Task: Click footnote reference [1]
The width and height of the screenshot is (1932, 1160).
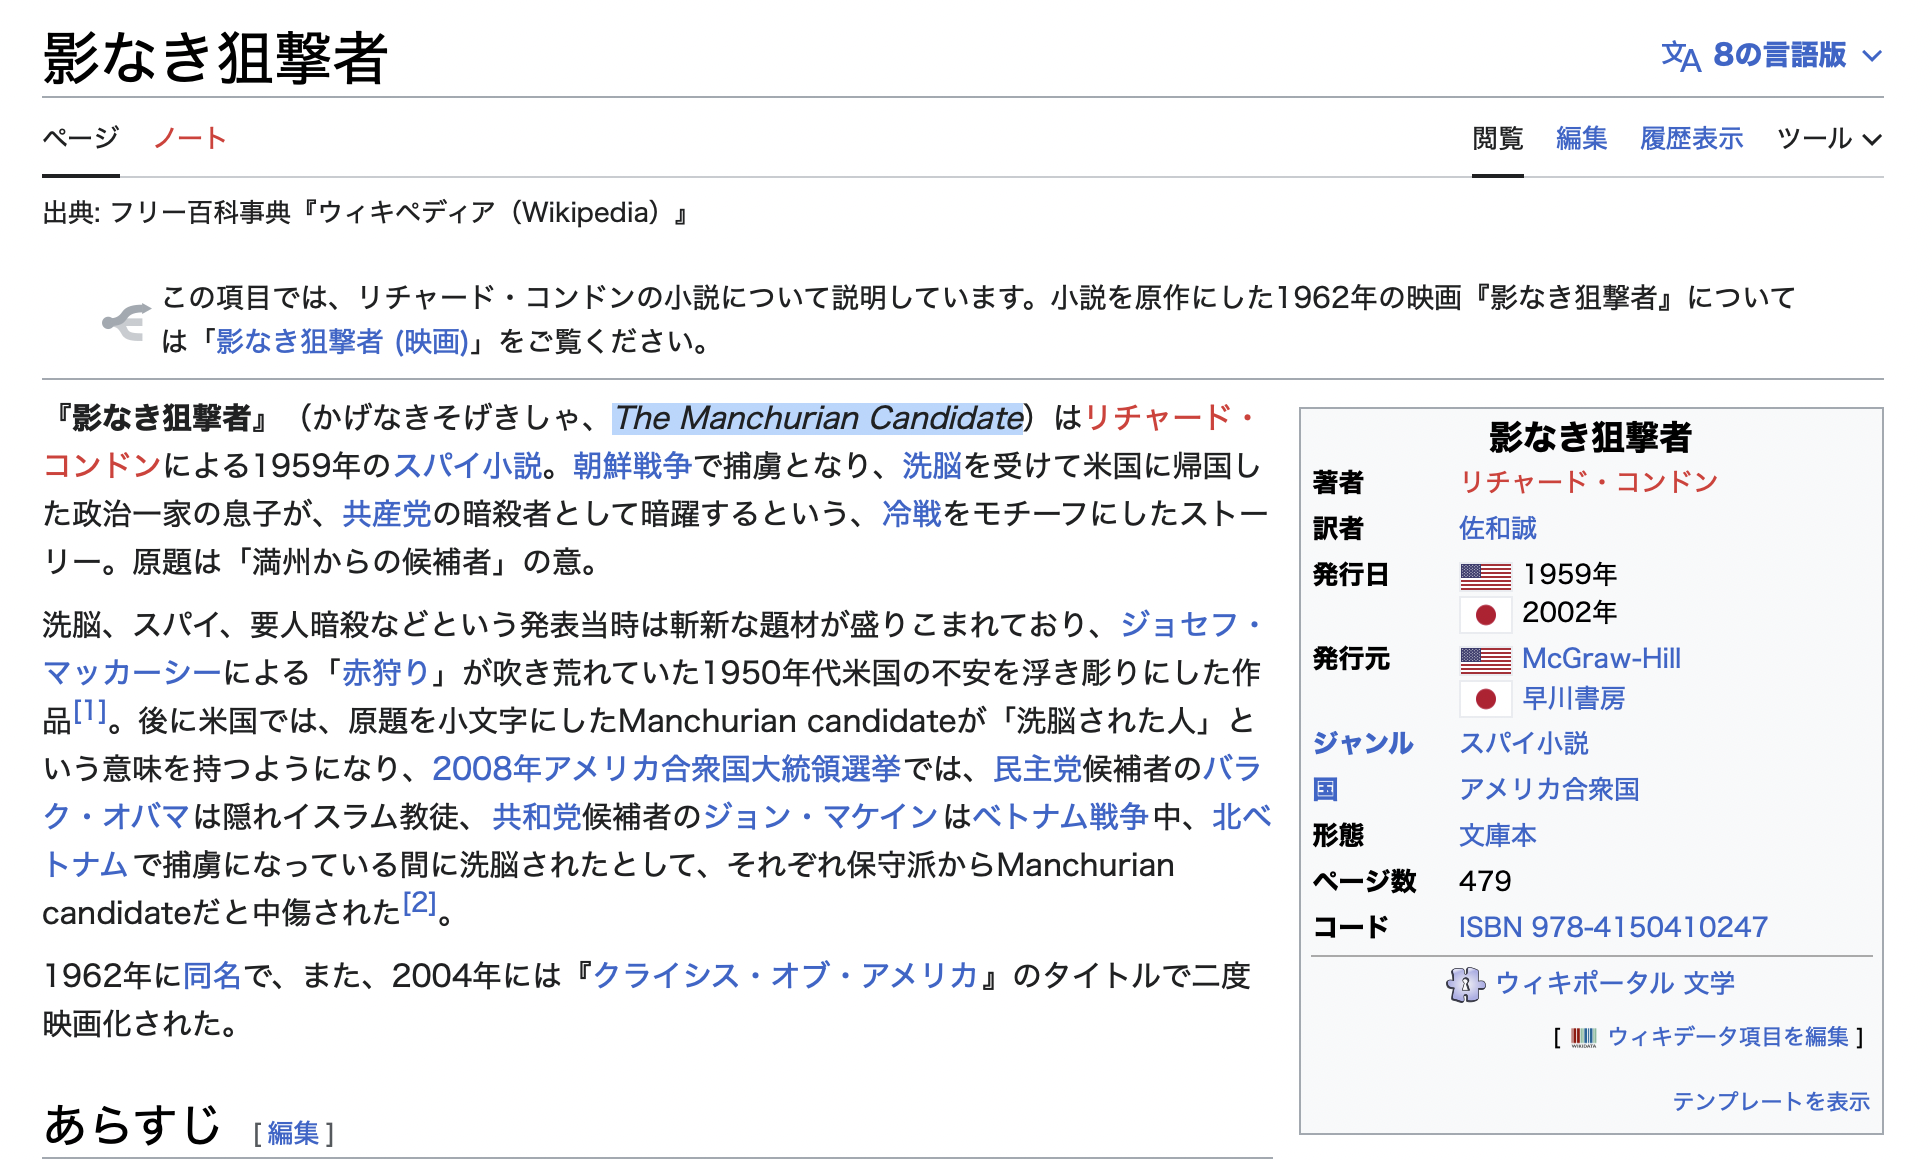Action: click(90, 711)
